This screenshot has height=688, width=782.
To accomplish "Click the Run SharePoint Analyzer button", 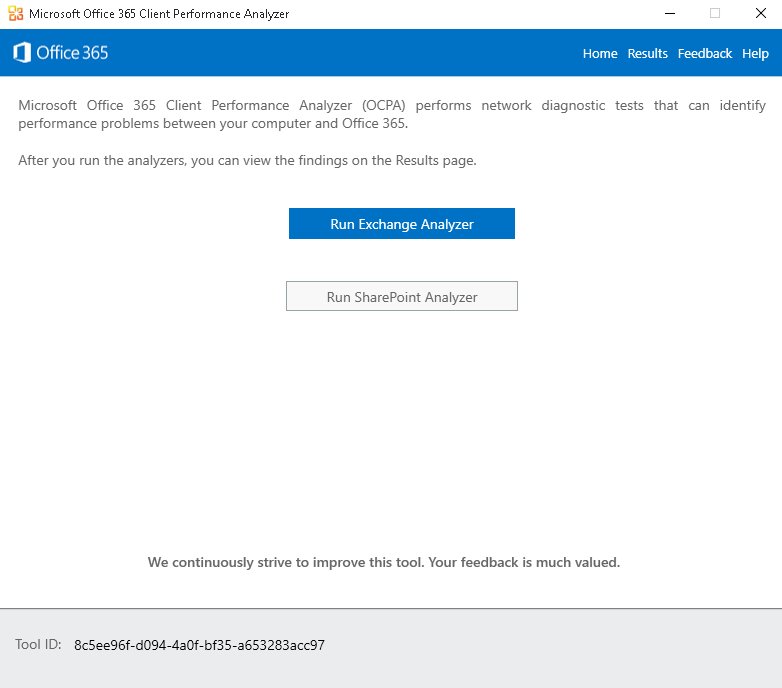I will [x=402, y=296].
